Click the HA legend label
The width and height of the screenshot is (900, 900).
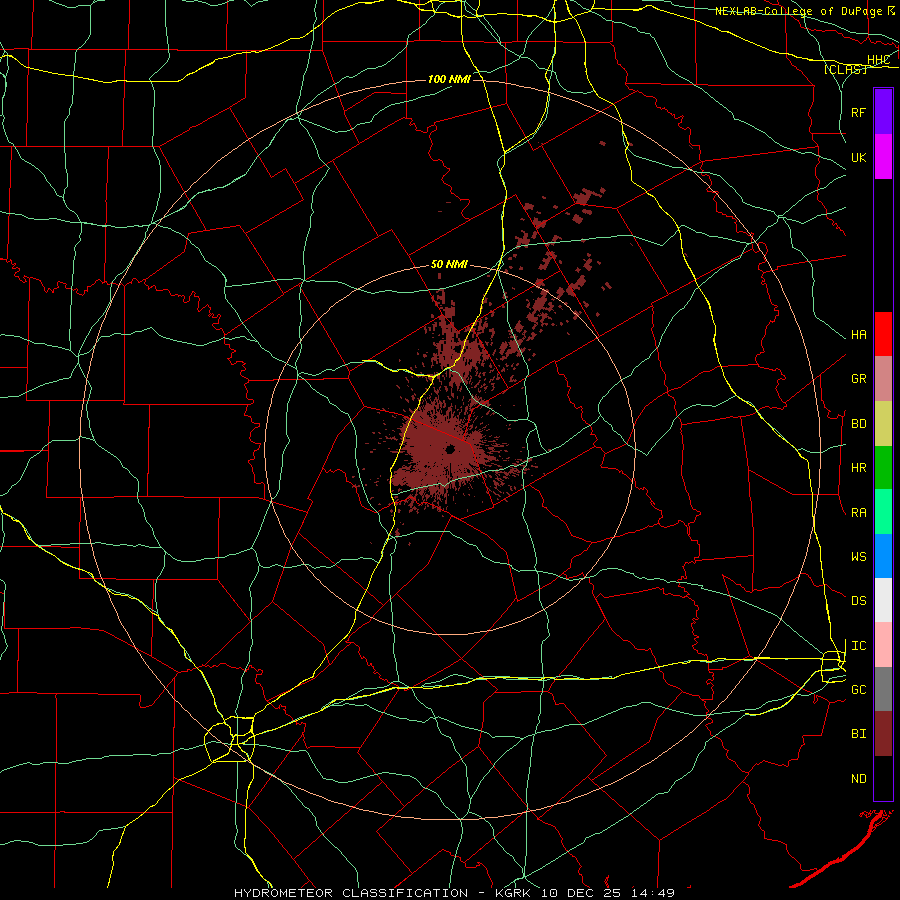(x=858, y=334)
